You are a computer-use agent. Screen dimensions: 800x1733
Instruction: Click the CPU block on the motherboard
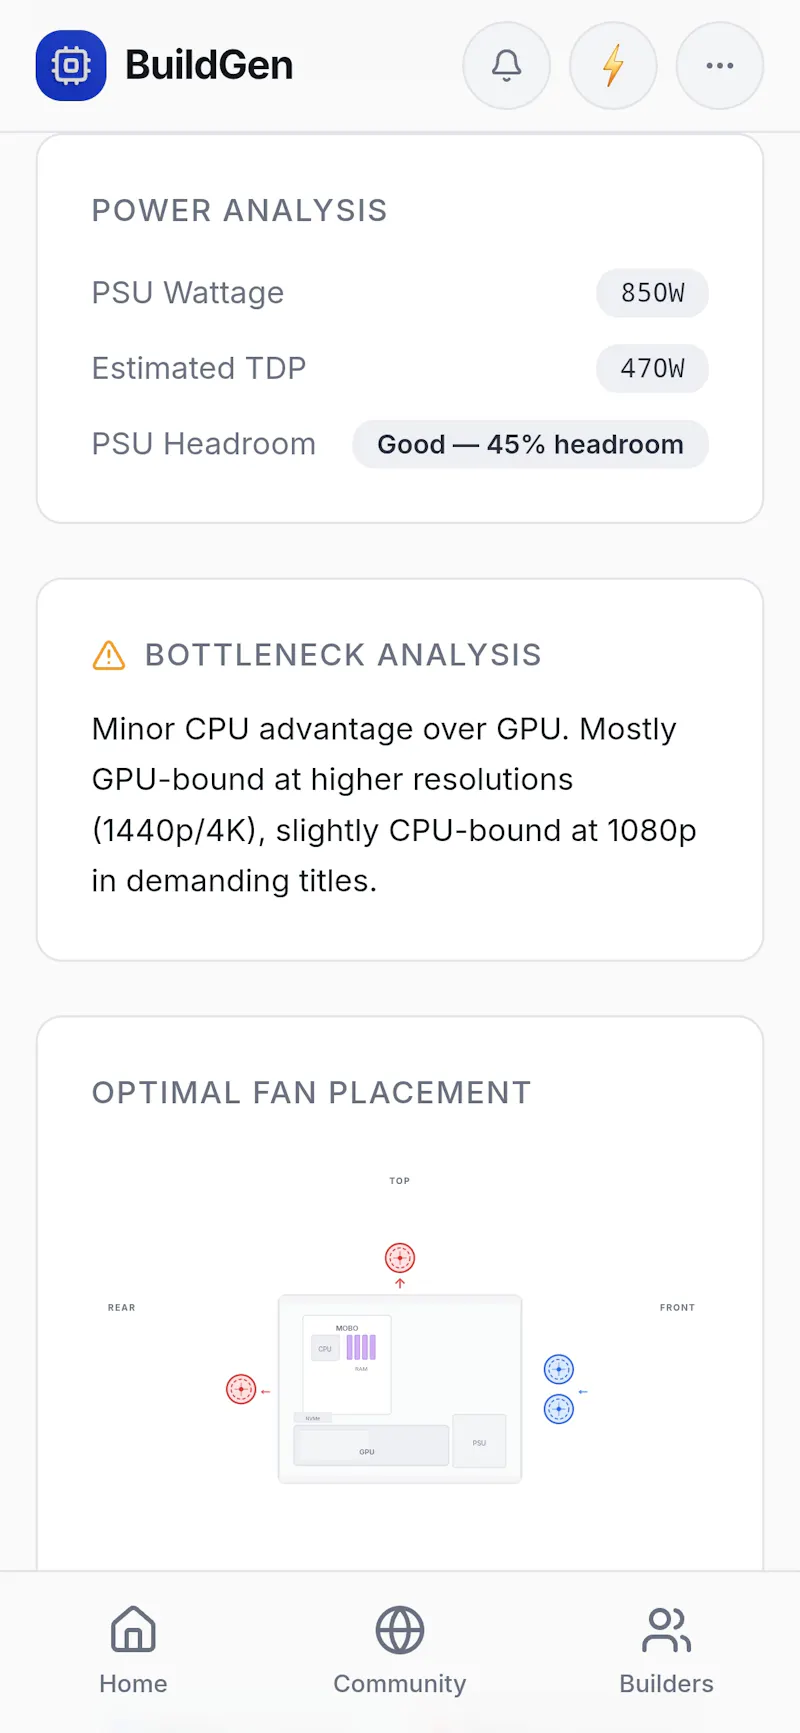coord(325,1348)
